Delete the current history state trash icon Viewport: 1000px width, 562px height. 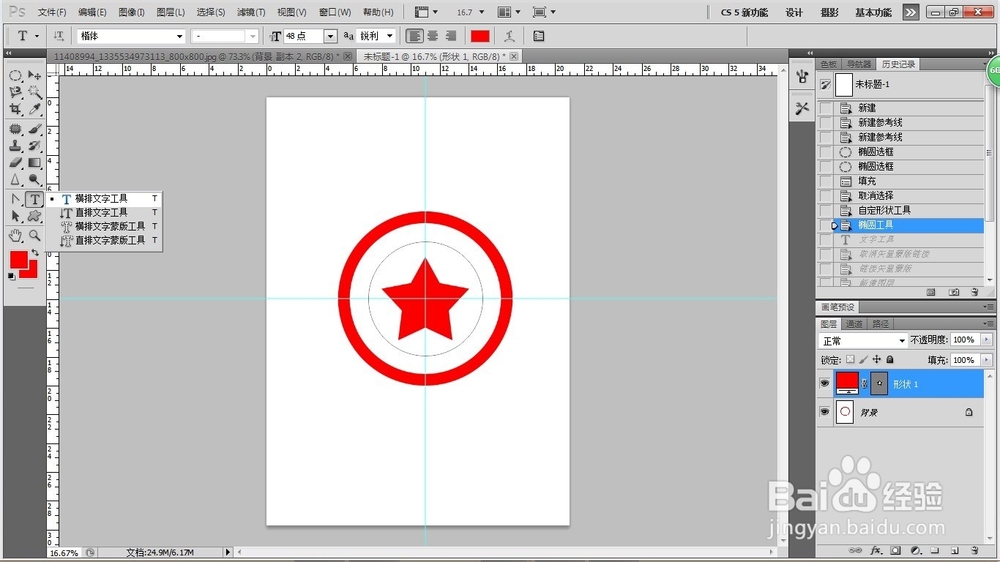tap(974, 292)
